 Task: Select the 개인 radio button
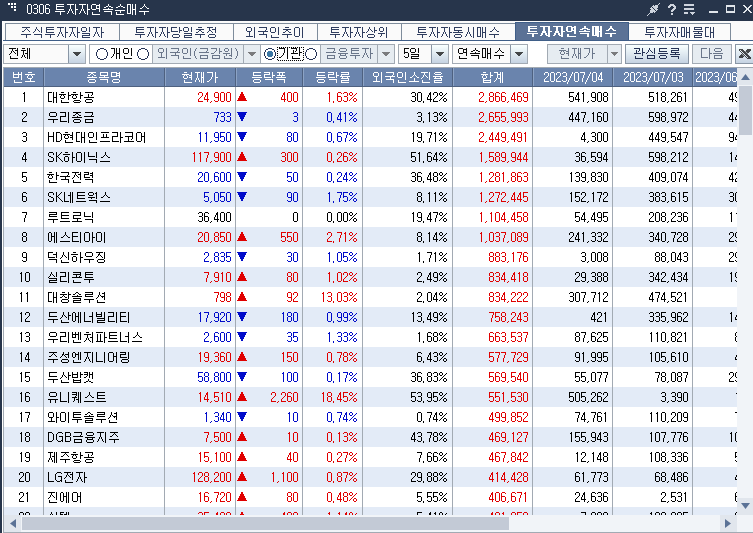coord(101,54)
